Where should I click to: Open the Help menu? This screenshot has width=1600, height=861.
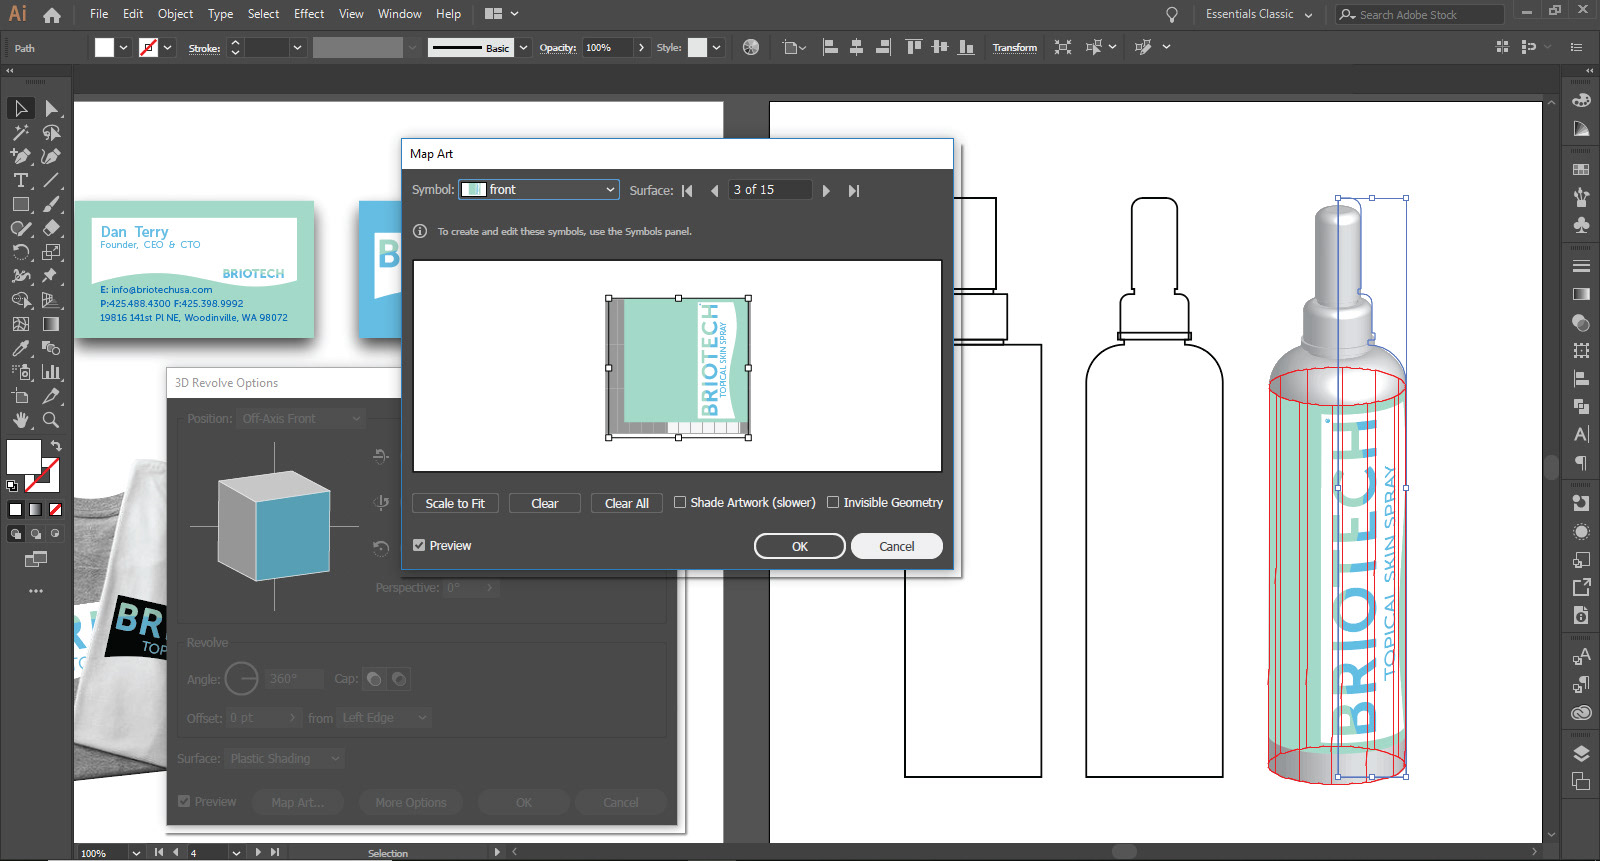pyautogui.click(x=449, y=14)
